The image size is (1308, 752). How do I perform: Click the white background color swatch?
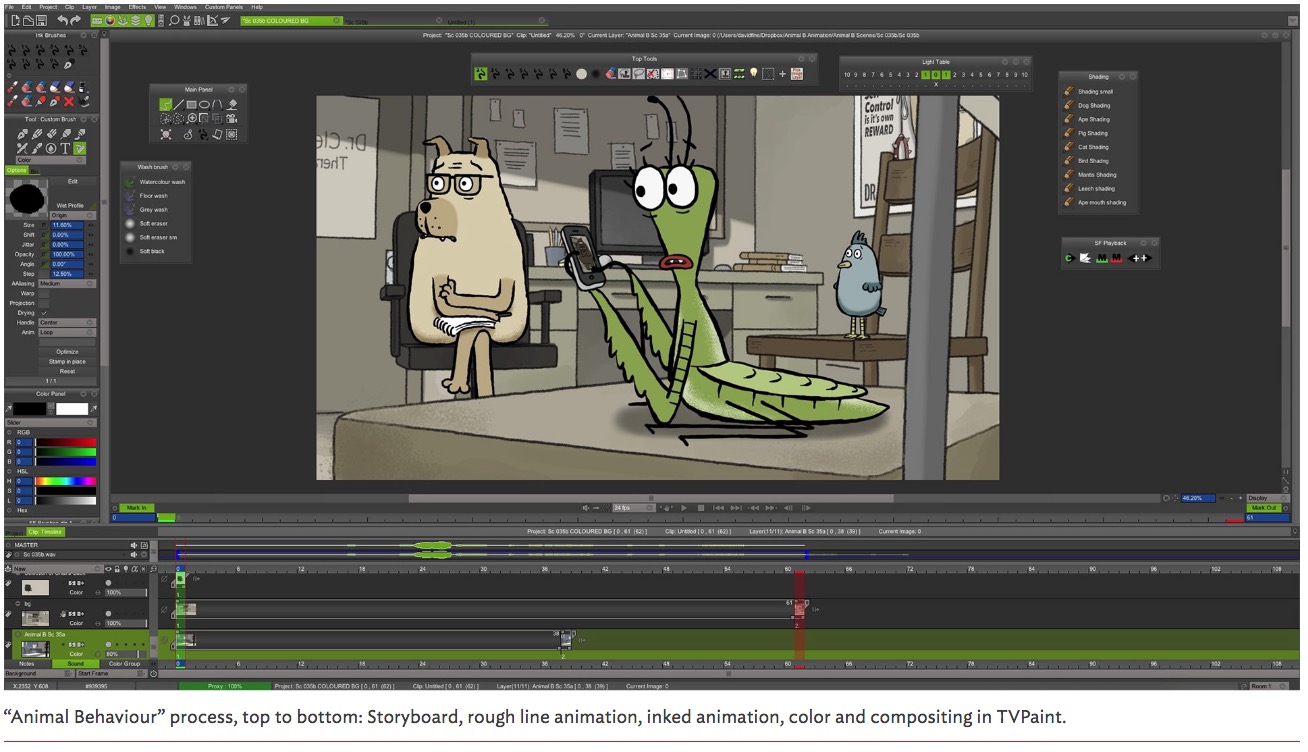(x=72, y=409)
